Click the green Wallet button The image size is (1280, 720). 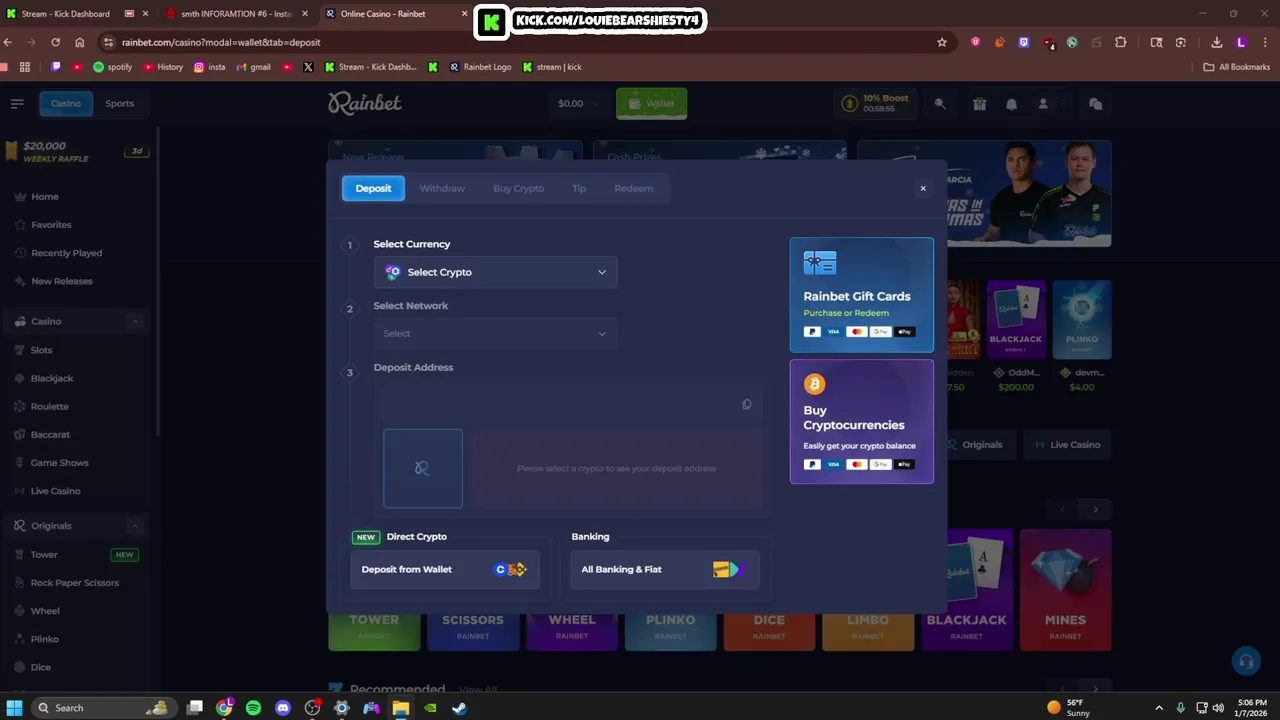651,103
